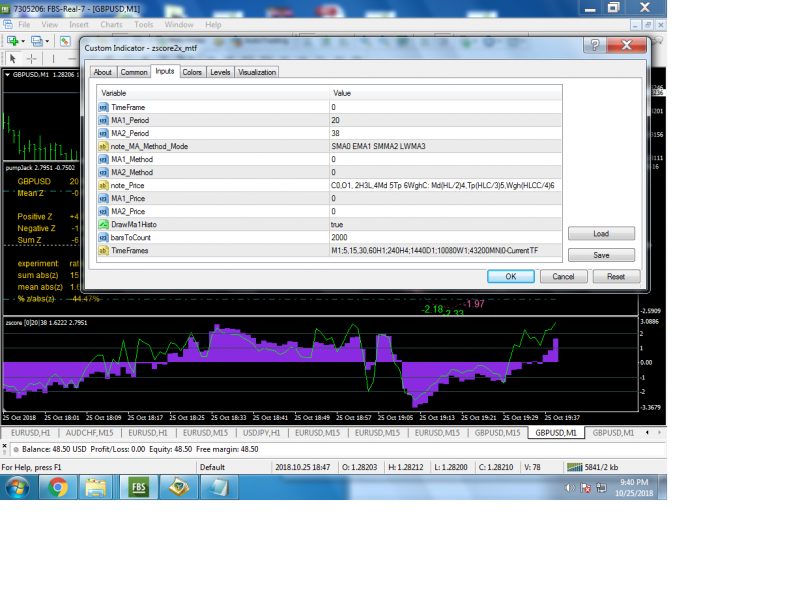Open the New Chart dropdown arrow
Screen dimensions: 800x599
click(x=23, y=41)
